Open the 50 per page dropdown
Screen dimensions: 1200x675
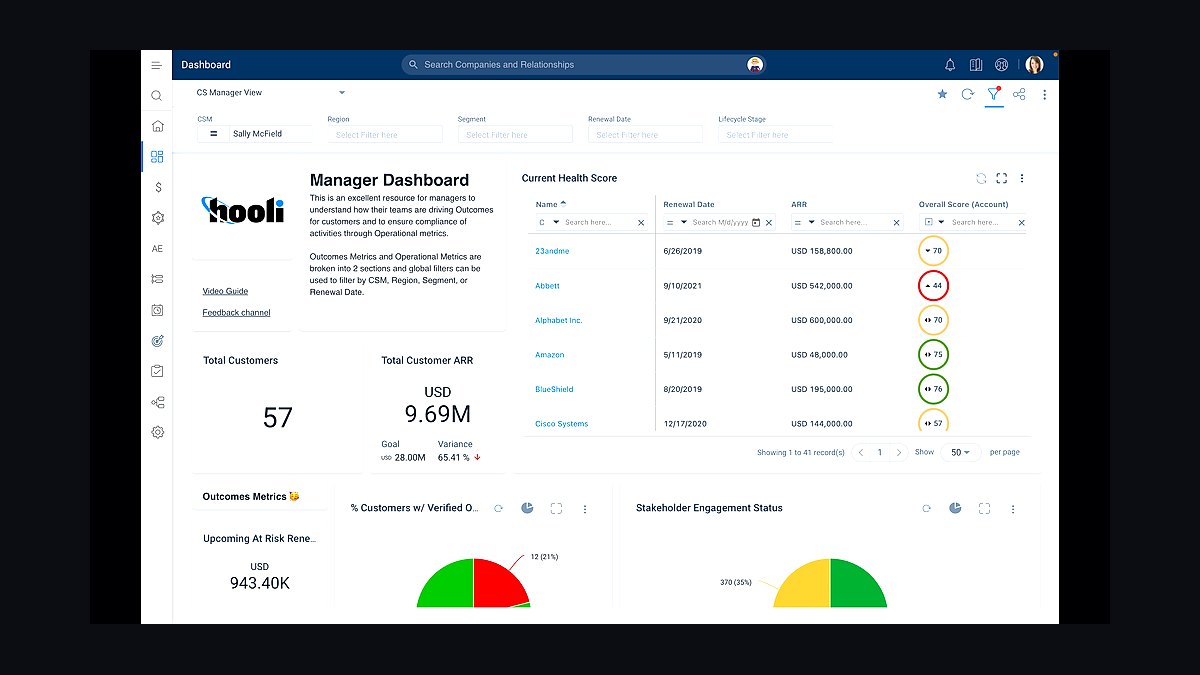(960, 452)
